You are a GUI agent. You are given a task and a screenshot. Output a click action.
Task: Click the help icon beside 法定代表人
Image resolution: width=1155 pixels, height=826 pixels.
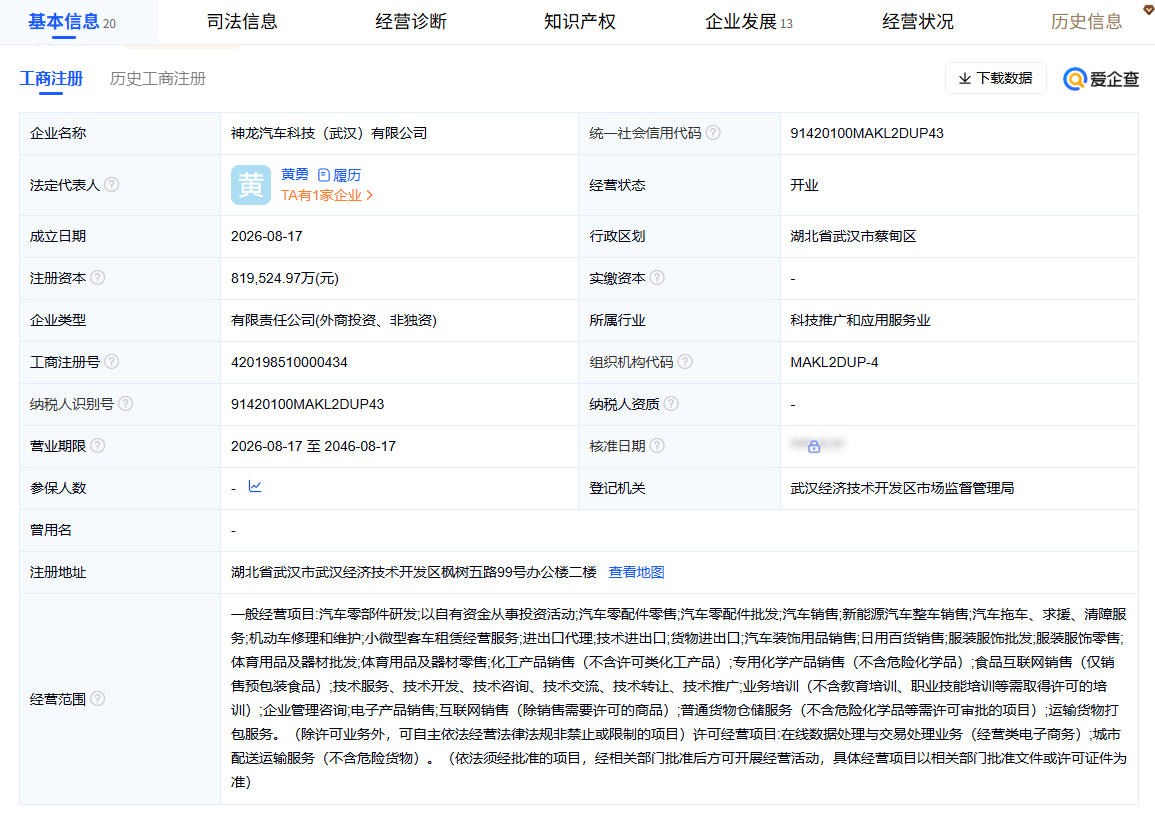tap(111, 184)
